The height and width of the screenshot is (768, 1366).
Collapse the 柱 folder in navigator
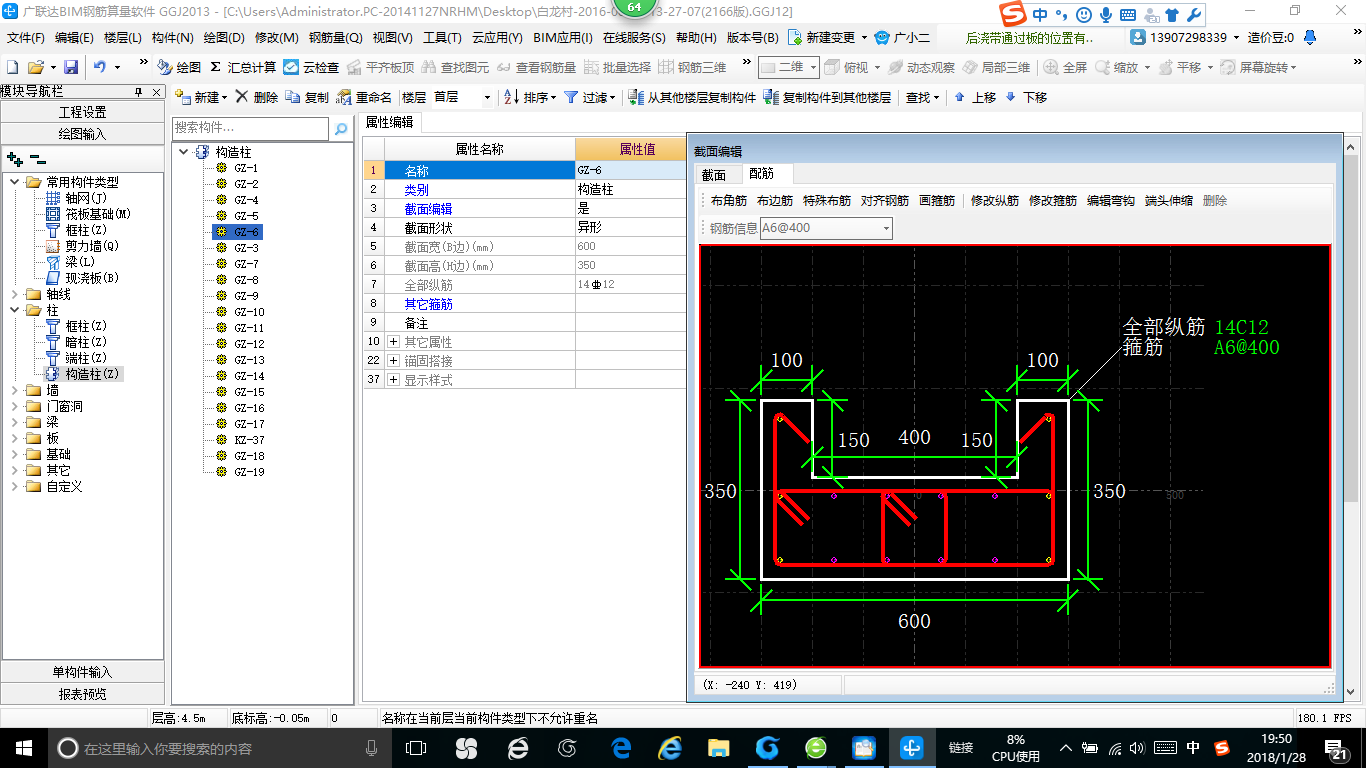click(x=14, y=310)
